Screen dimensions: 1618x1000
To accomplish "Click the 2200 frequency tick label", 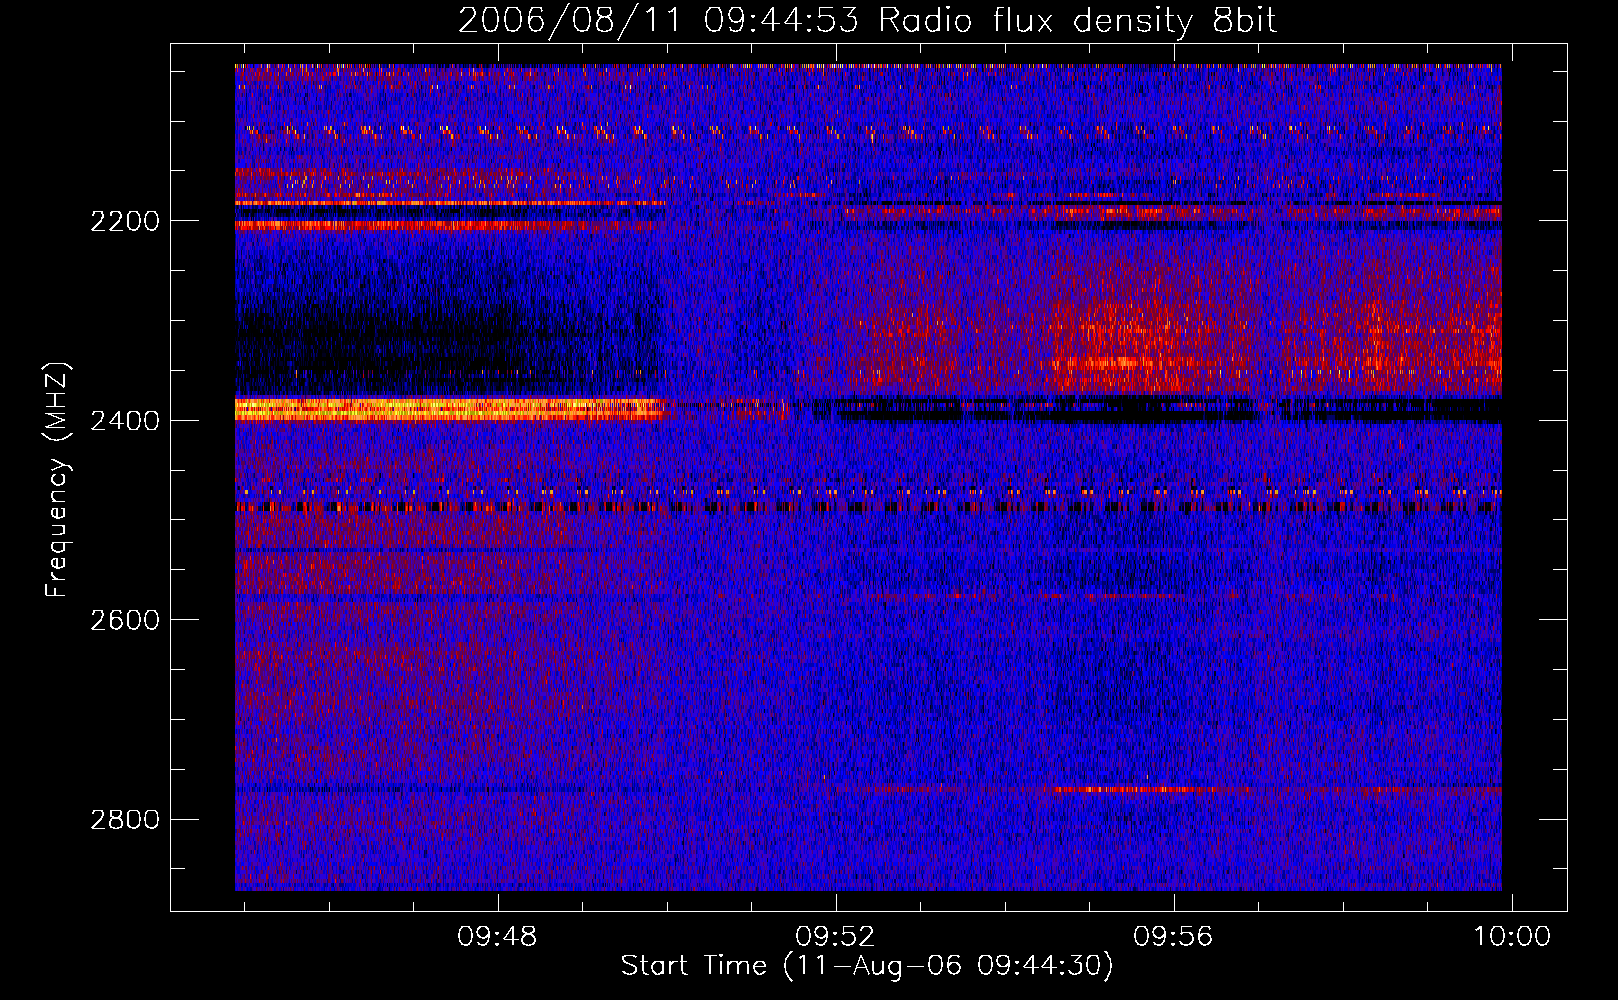I will [125, 221].
